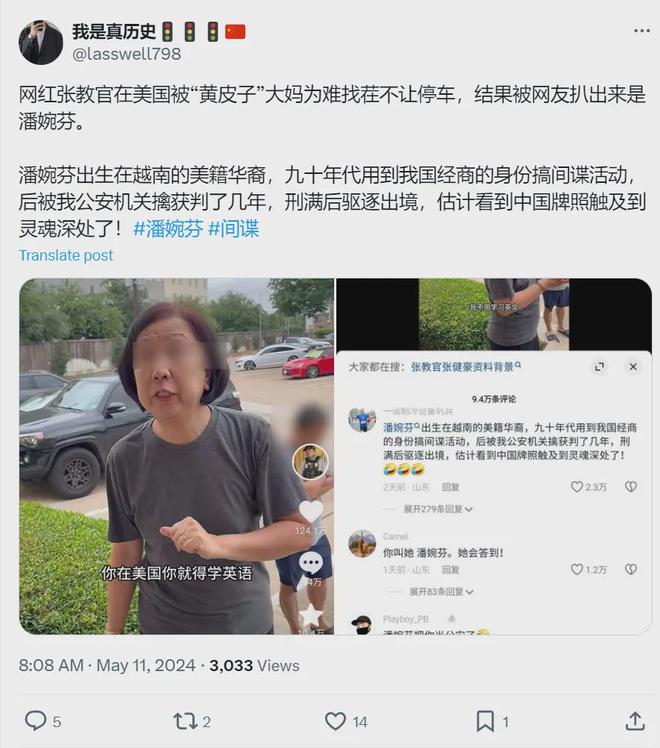Open the #间谍 hashtag
Viewport: 660px width, 748px height.
coord(234,229)
